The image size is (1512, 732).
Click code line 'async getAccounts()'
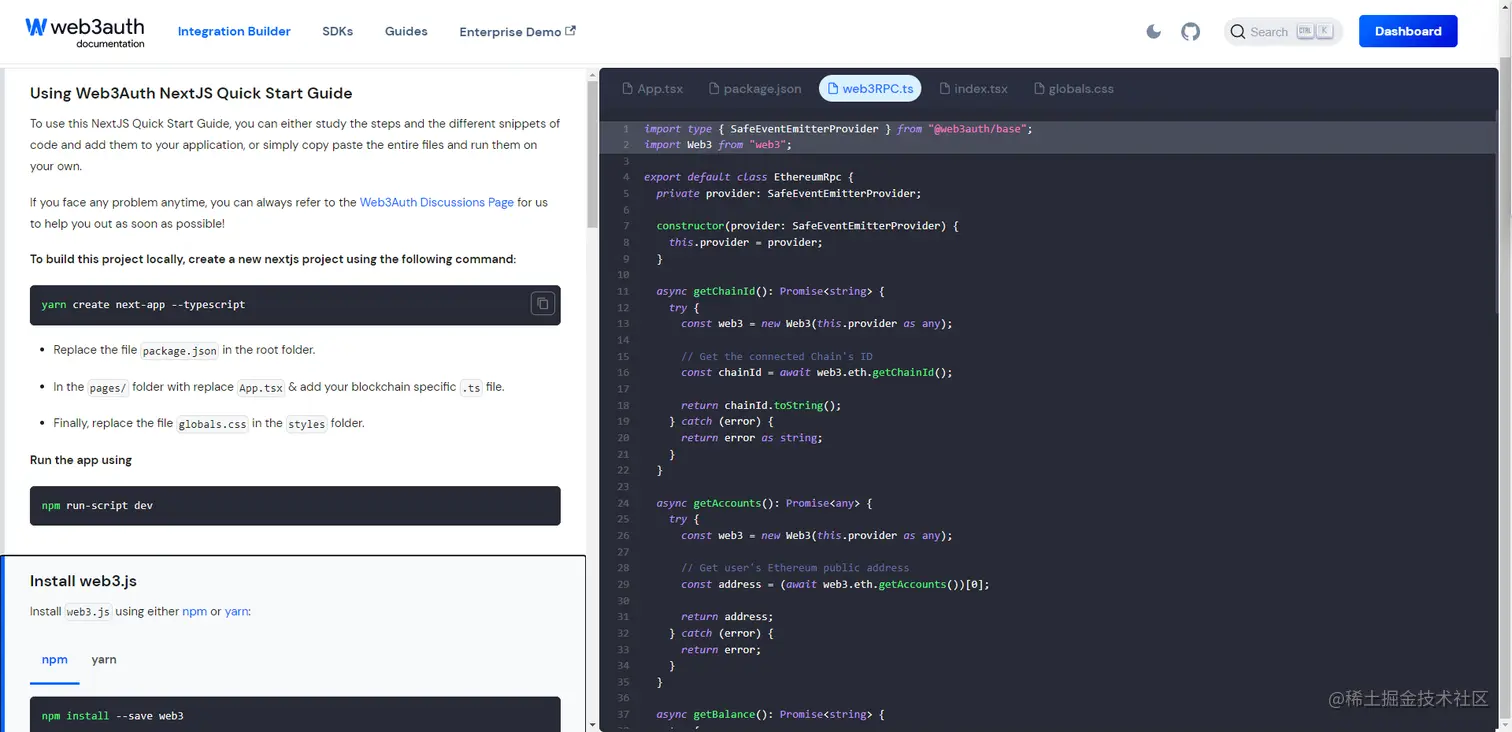coord(764,503)
